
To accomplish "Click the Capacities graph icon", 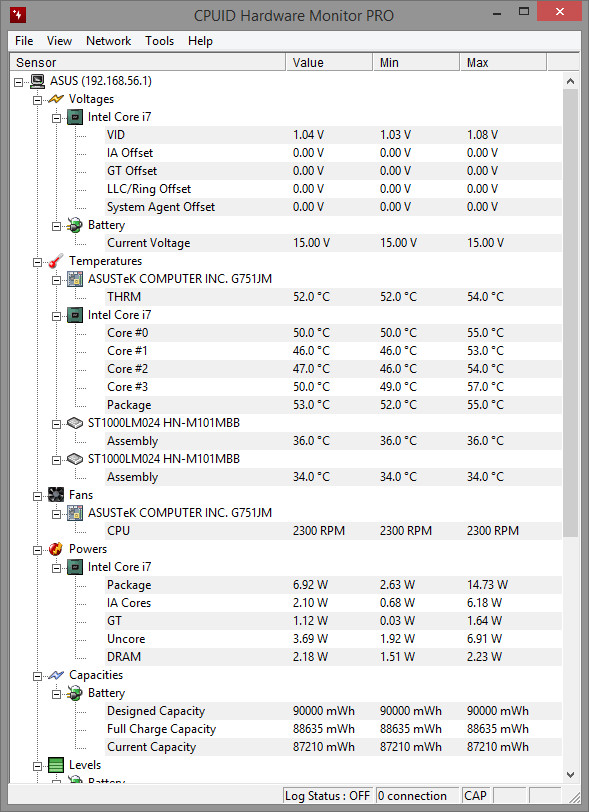I will 56,675.
